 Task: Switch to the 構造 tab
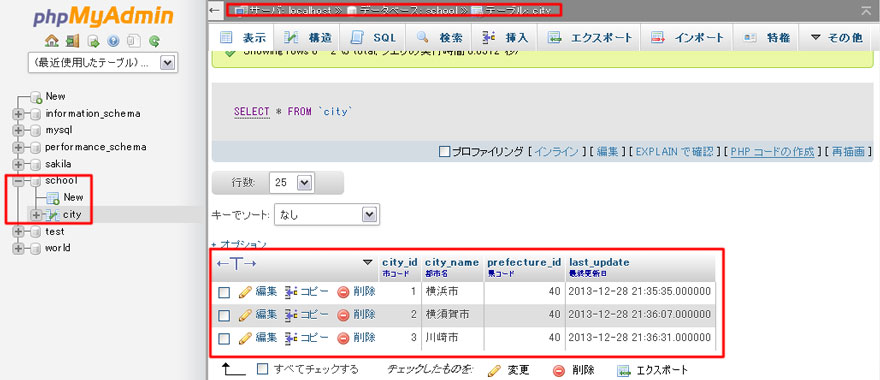coord(309,38)
